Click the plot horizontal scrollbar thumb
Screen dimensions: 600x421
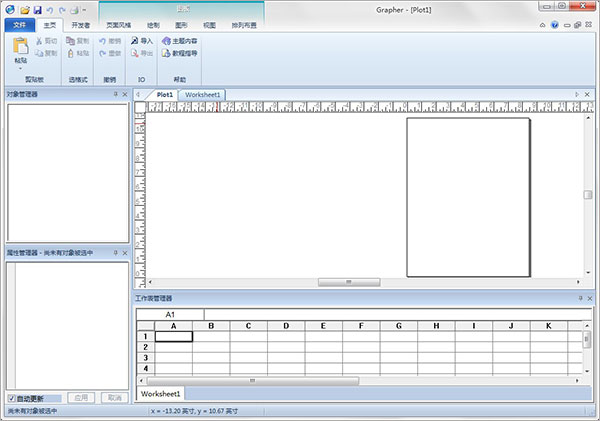pos(348,282)
